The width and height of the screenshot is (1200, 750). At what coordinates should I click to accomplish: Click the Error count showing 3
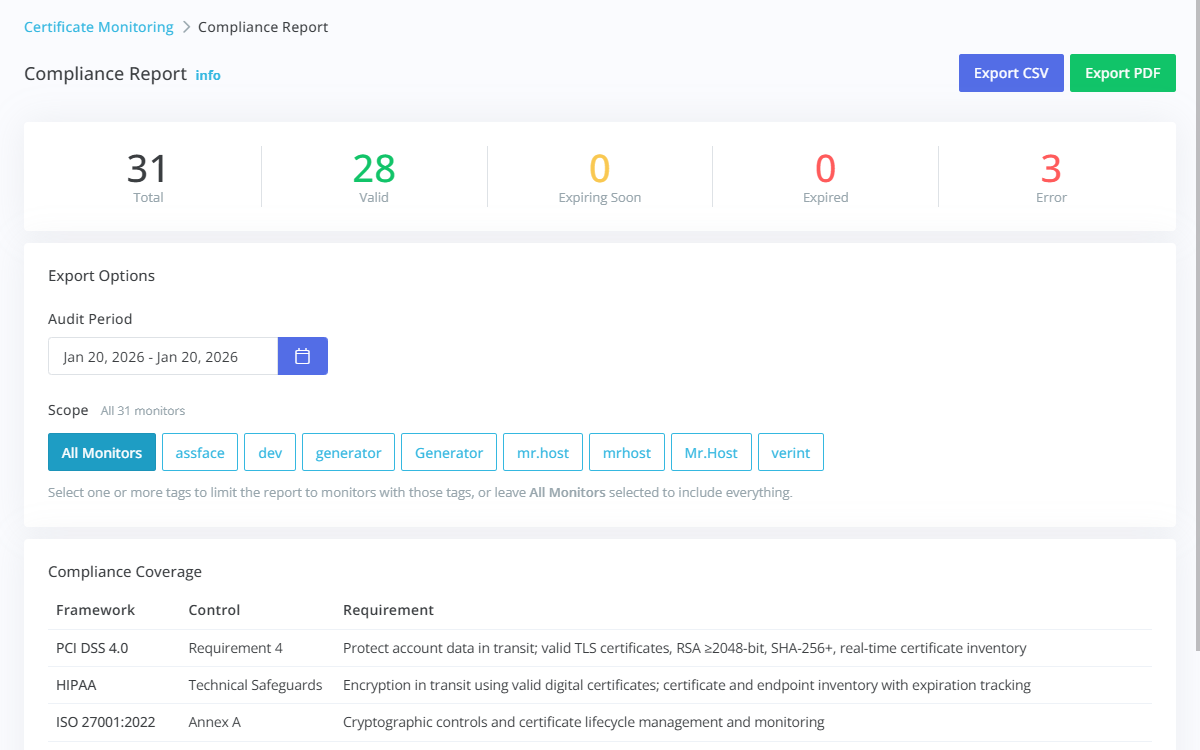pyautogui.click(x=1051, y=175)
